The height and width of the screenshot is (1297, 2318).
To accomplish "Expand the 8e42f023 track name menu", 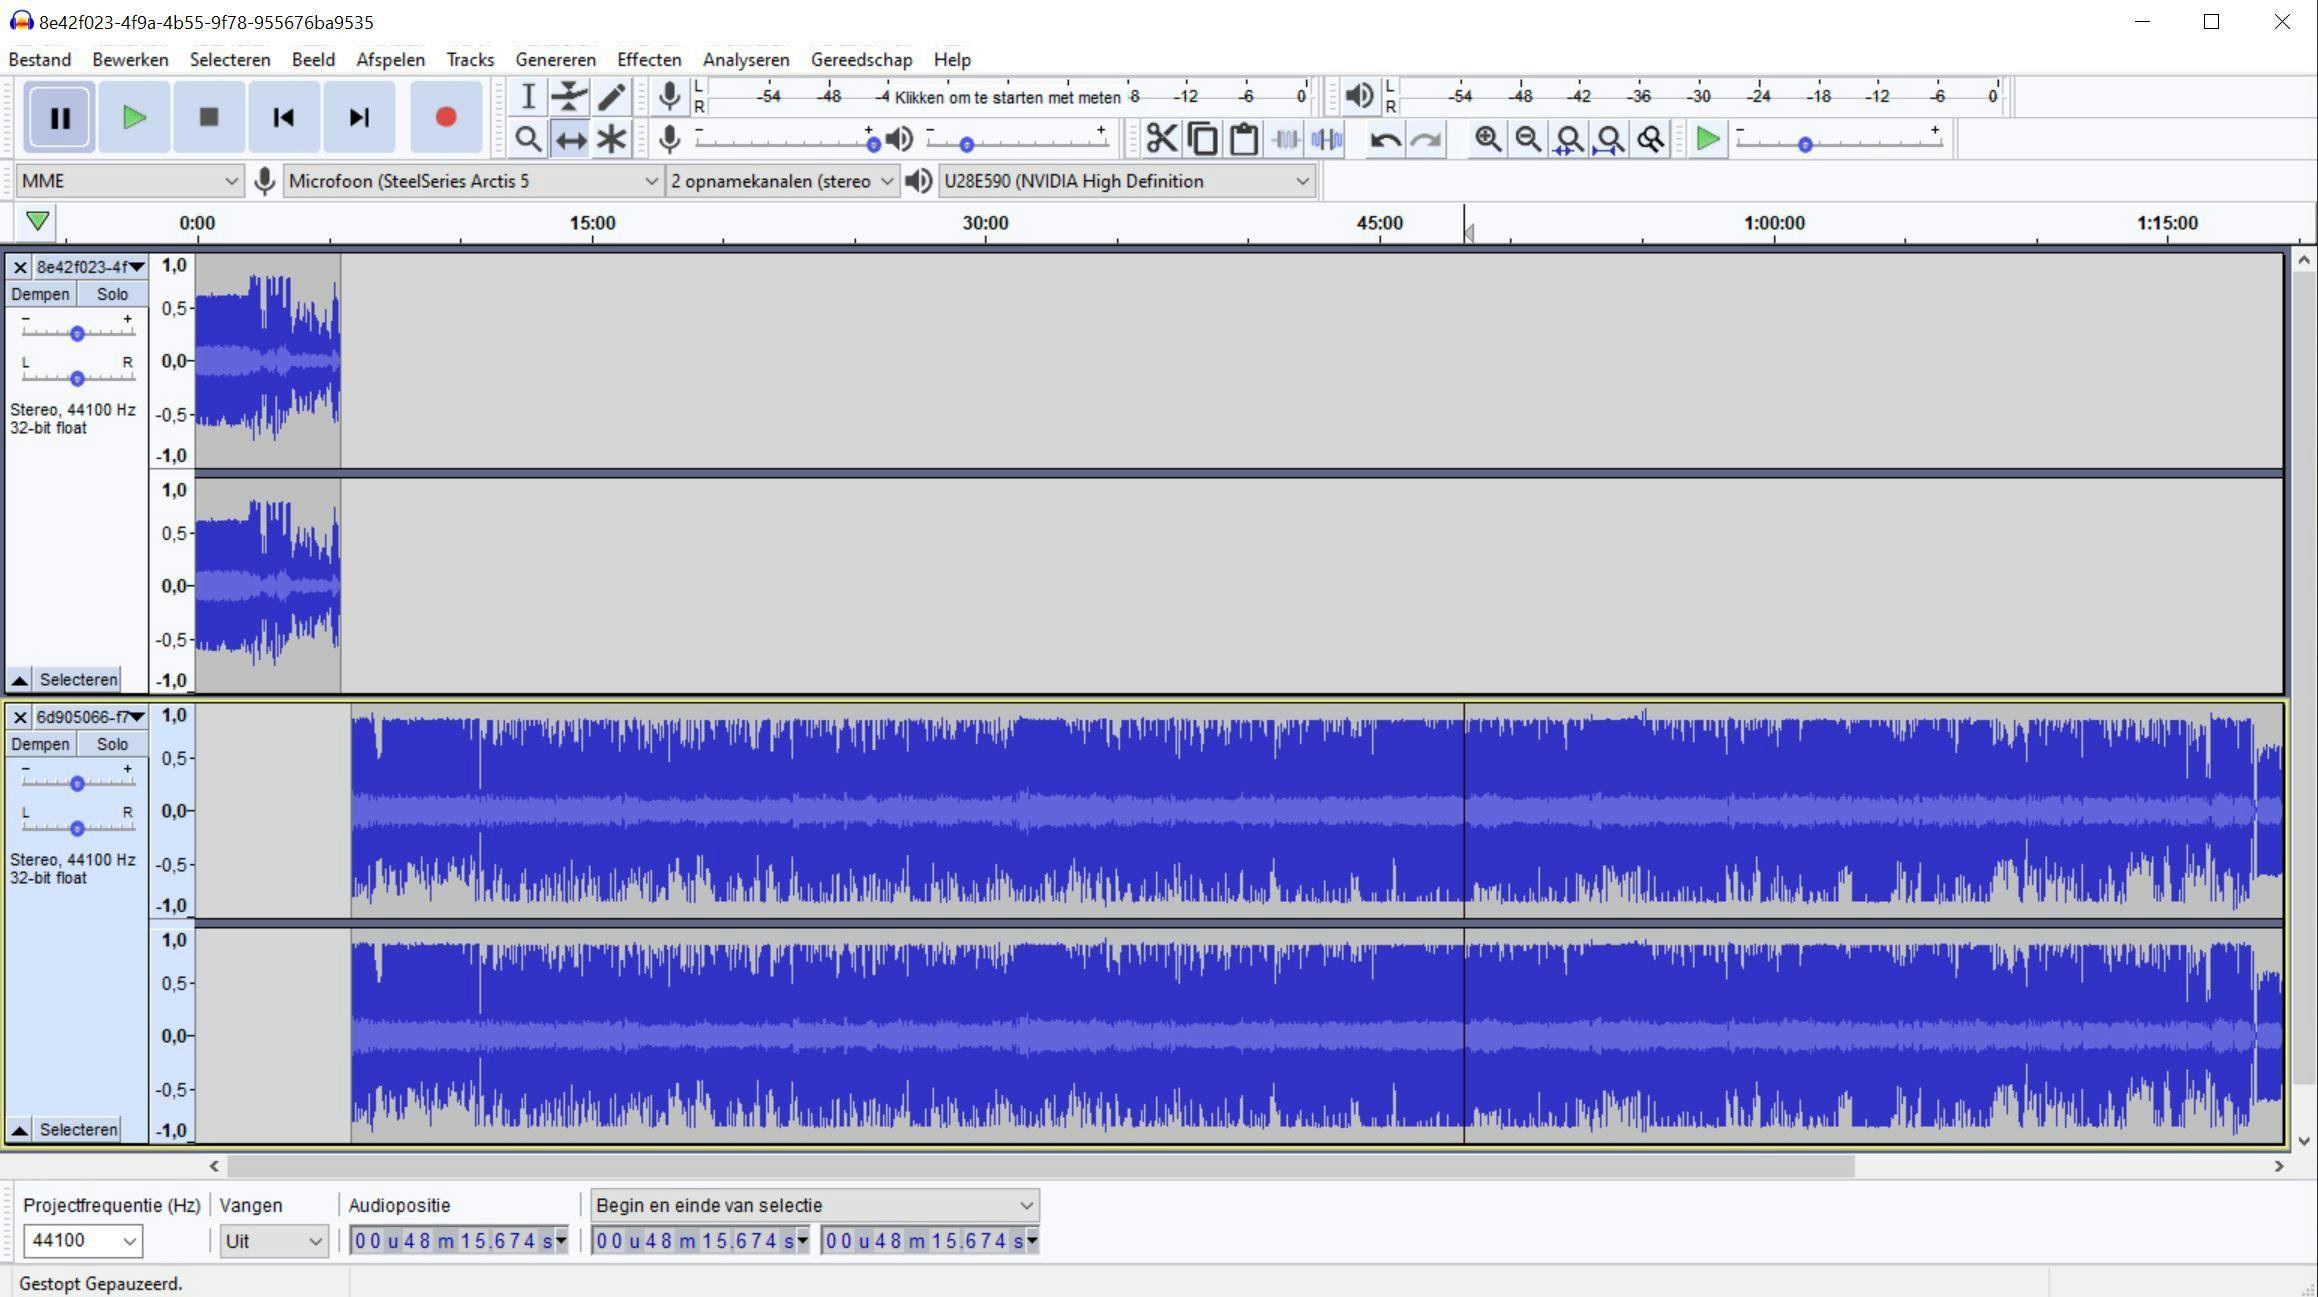I will coord(90,267).
